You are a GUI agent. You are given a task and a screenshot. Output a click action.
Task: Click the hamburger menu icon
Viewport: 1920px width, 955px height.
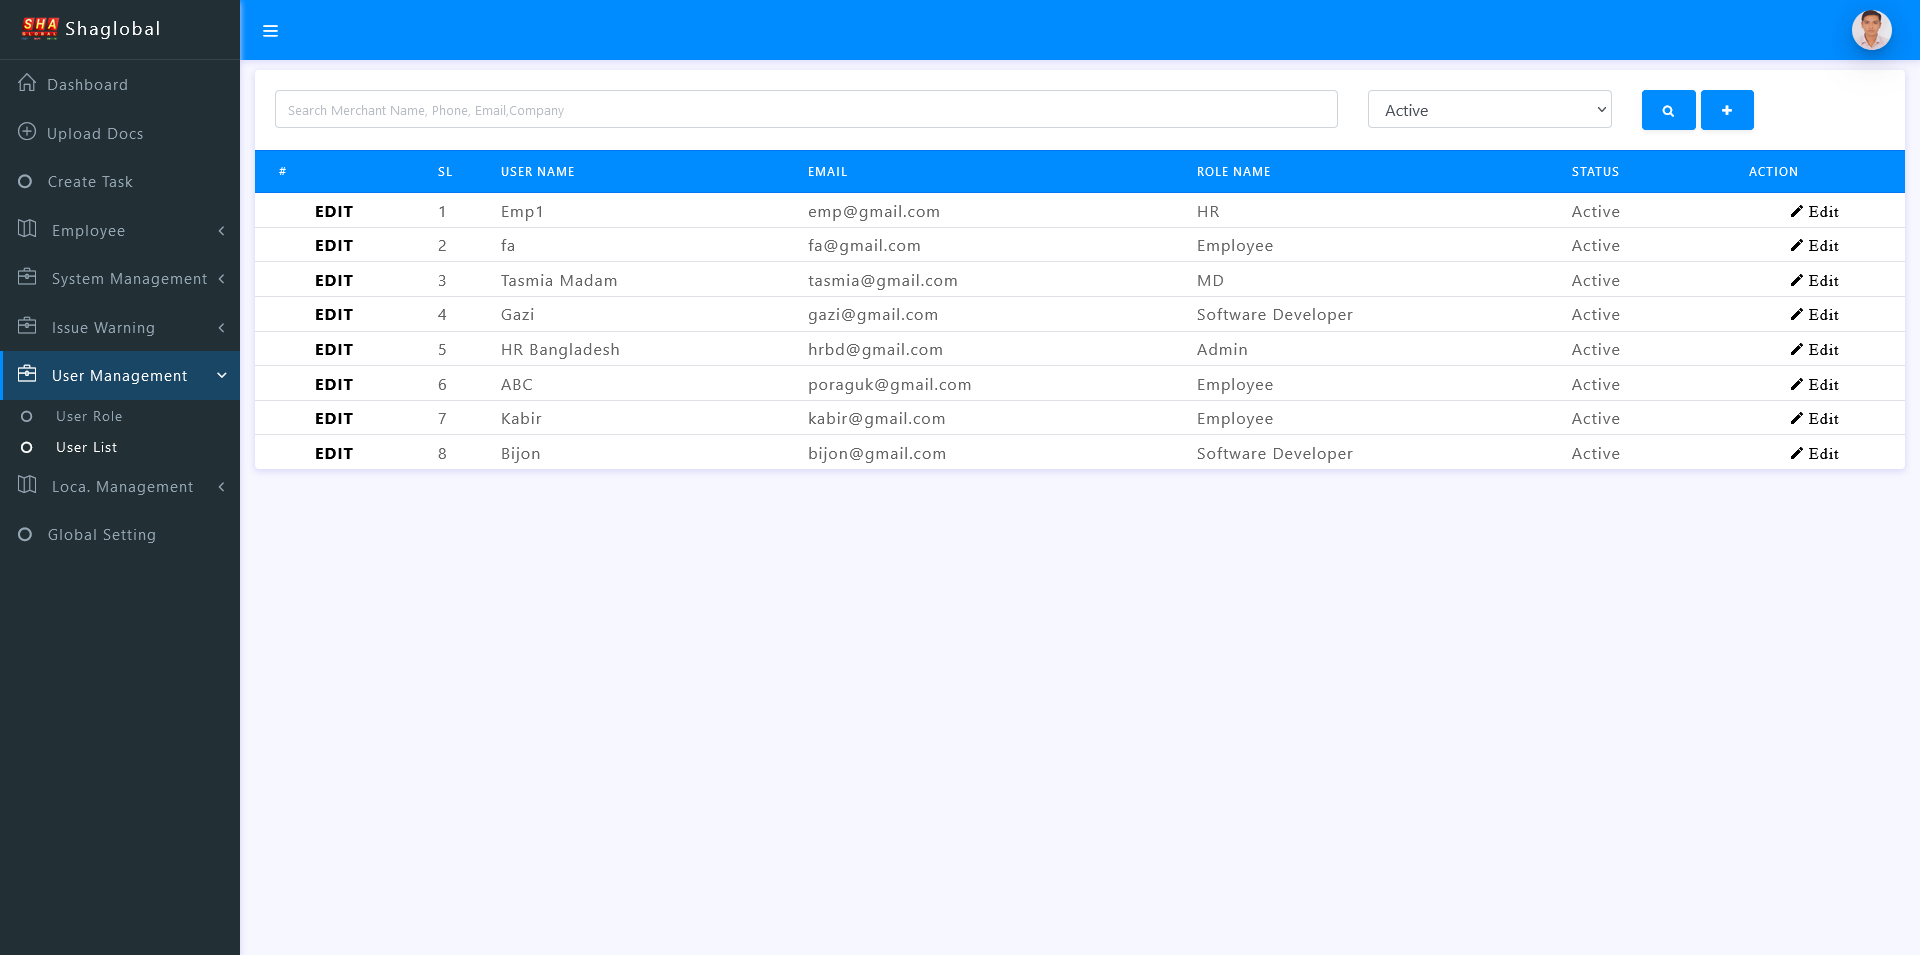pyautogui.click(x=270, y=31)
